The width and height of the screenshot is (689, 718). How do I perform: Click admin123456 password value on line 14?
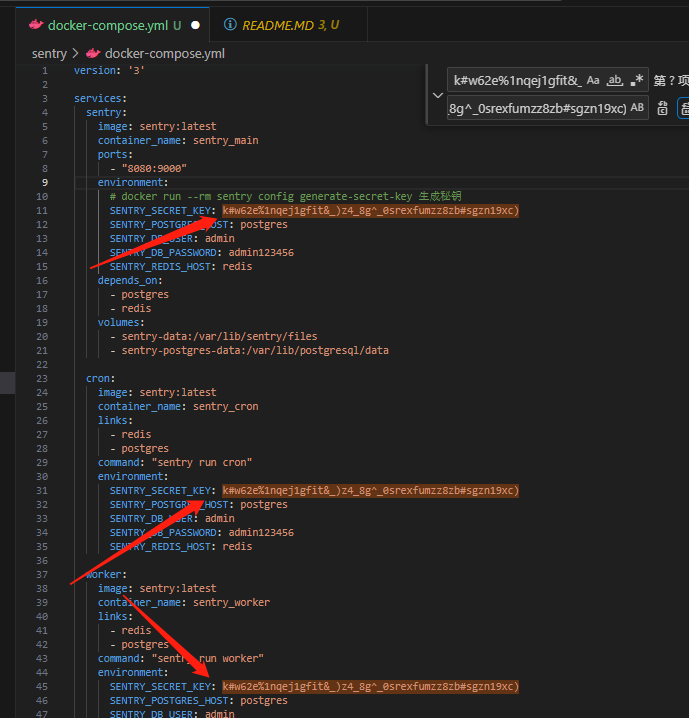point(261,252)
